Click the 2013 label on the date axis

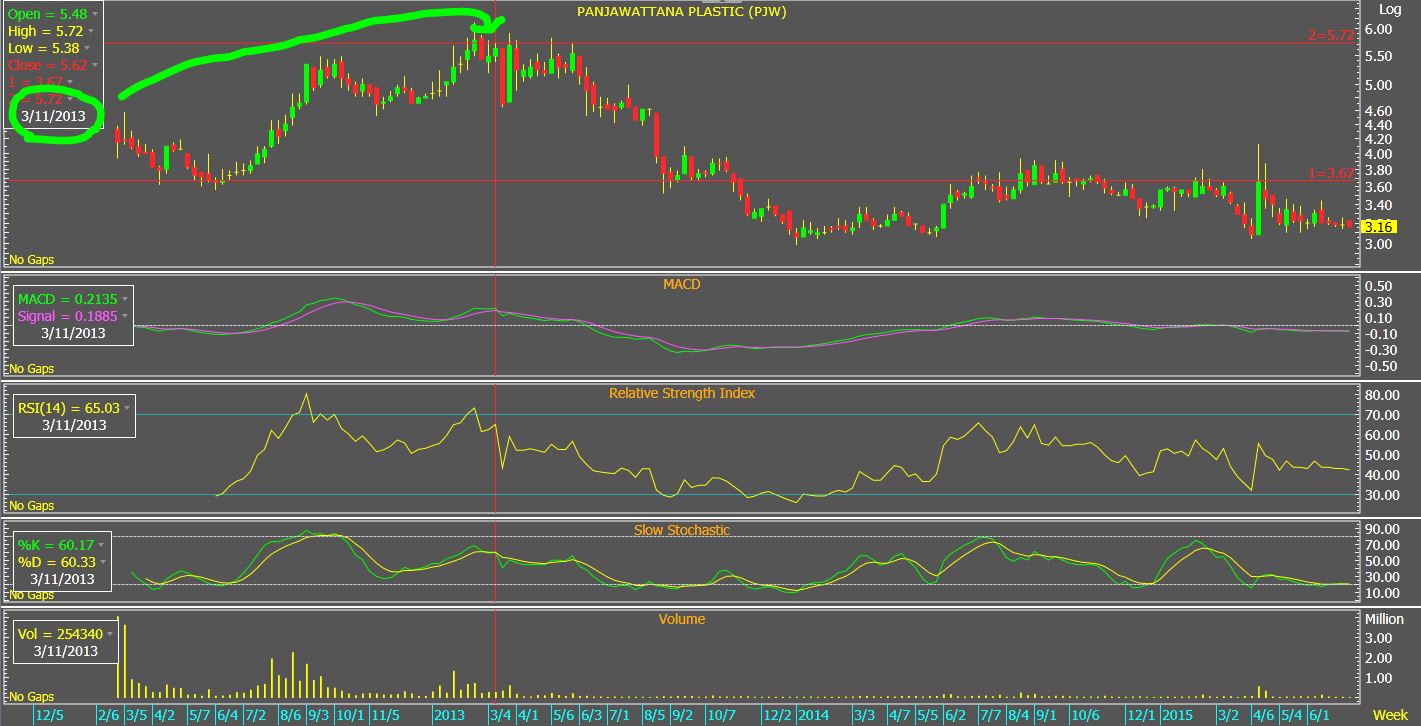(x=449, y=715)
